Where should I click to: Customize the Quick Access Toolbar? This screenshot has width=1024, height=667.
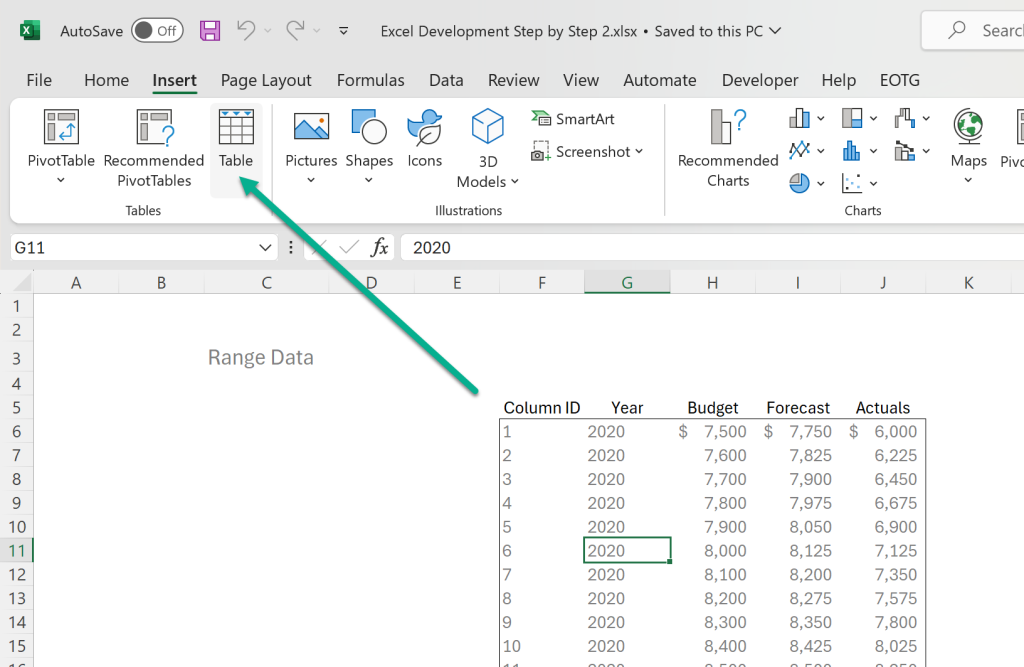[x=344, y=31]
